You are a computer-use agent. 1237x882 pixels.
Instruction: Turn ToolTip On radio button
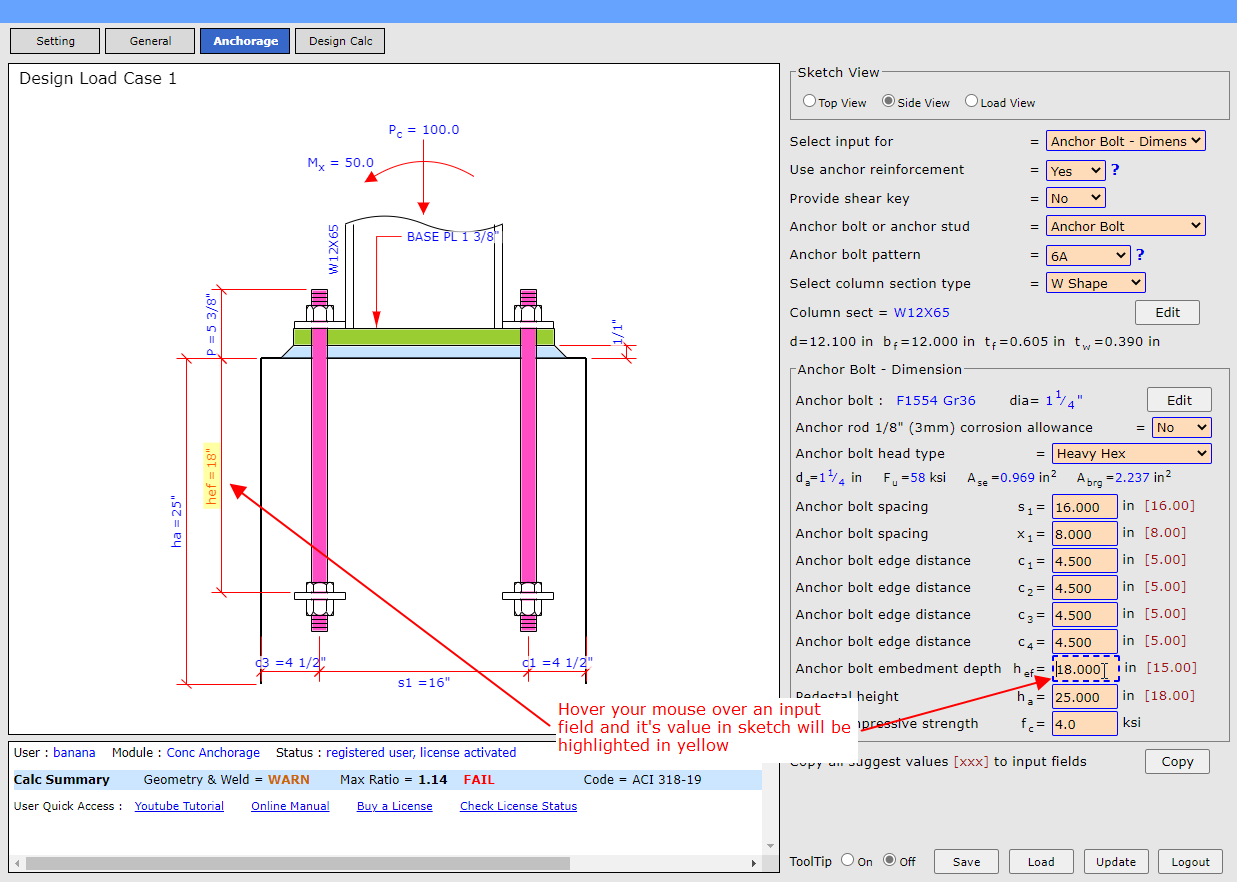(x=847, y=860)
